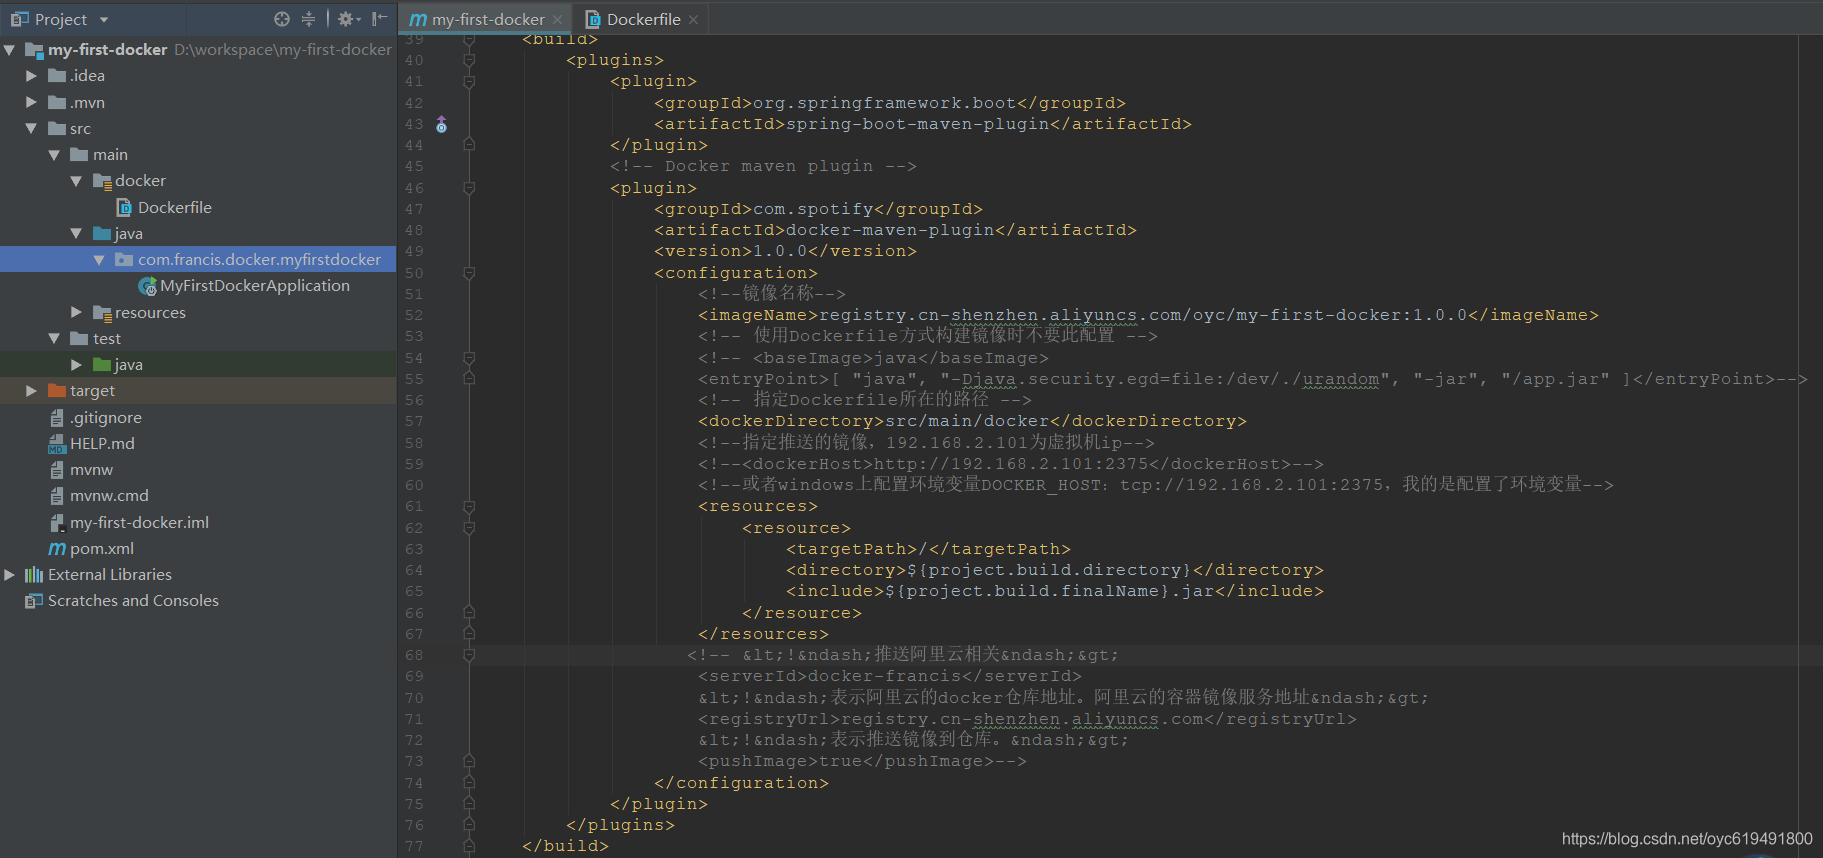1823x858 pixels.
Task: Click the serverId docker-francis line
Action: pos(890,676)
